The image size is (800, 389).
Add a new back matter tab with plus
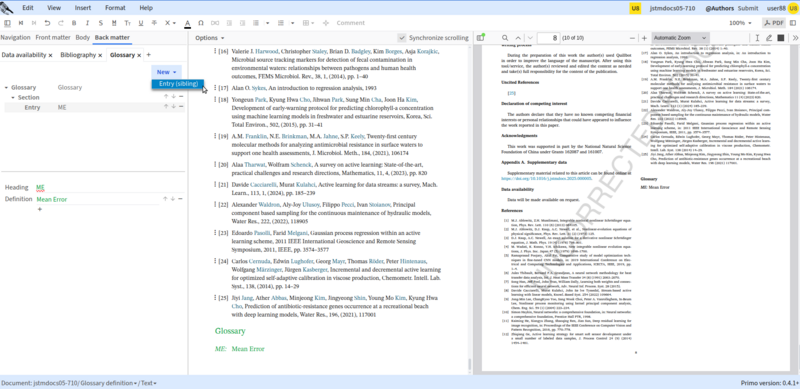[x=148, y=55]
